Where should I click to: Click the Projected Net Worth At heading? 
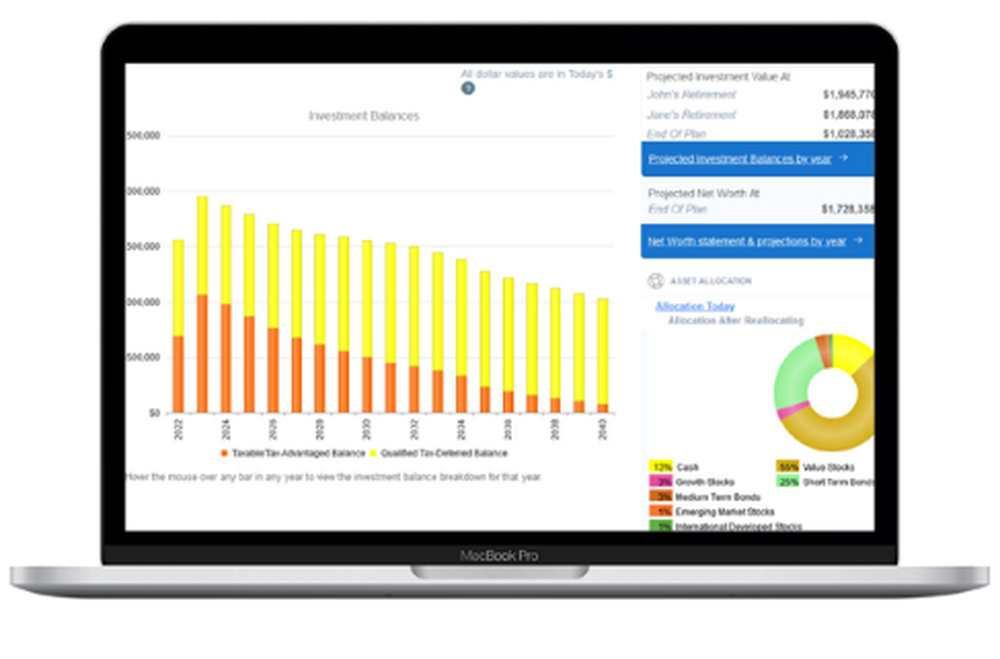(703, 193)
